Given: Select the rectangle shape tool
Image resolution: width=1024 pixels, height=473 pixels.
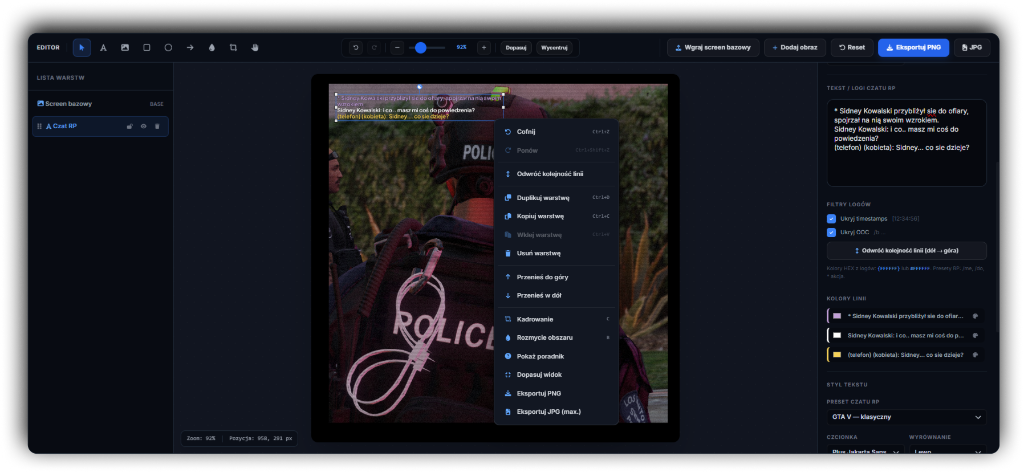Looking at the screenshot, I should [x=146, y=48].
